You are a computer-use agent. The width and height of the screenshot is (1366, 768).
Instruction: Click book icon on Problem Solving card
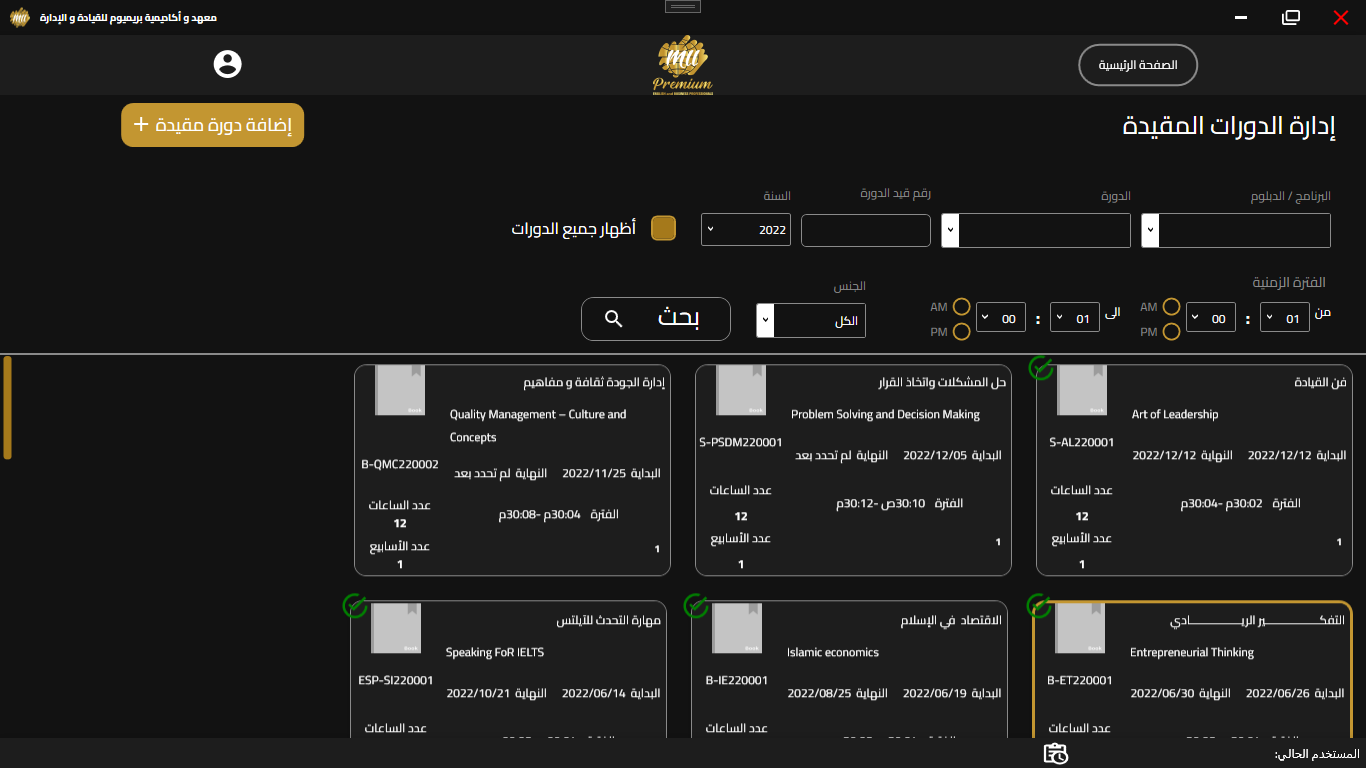(741, 390)
